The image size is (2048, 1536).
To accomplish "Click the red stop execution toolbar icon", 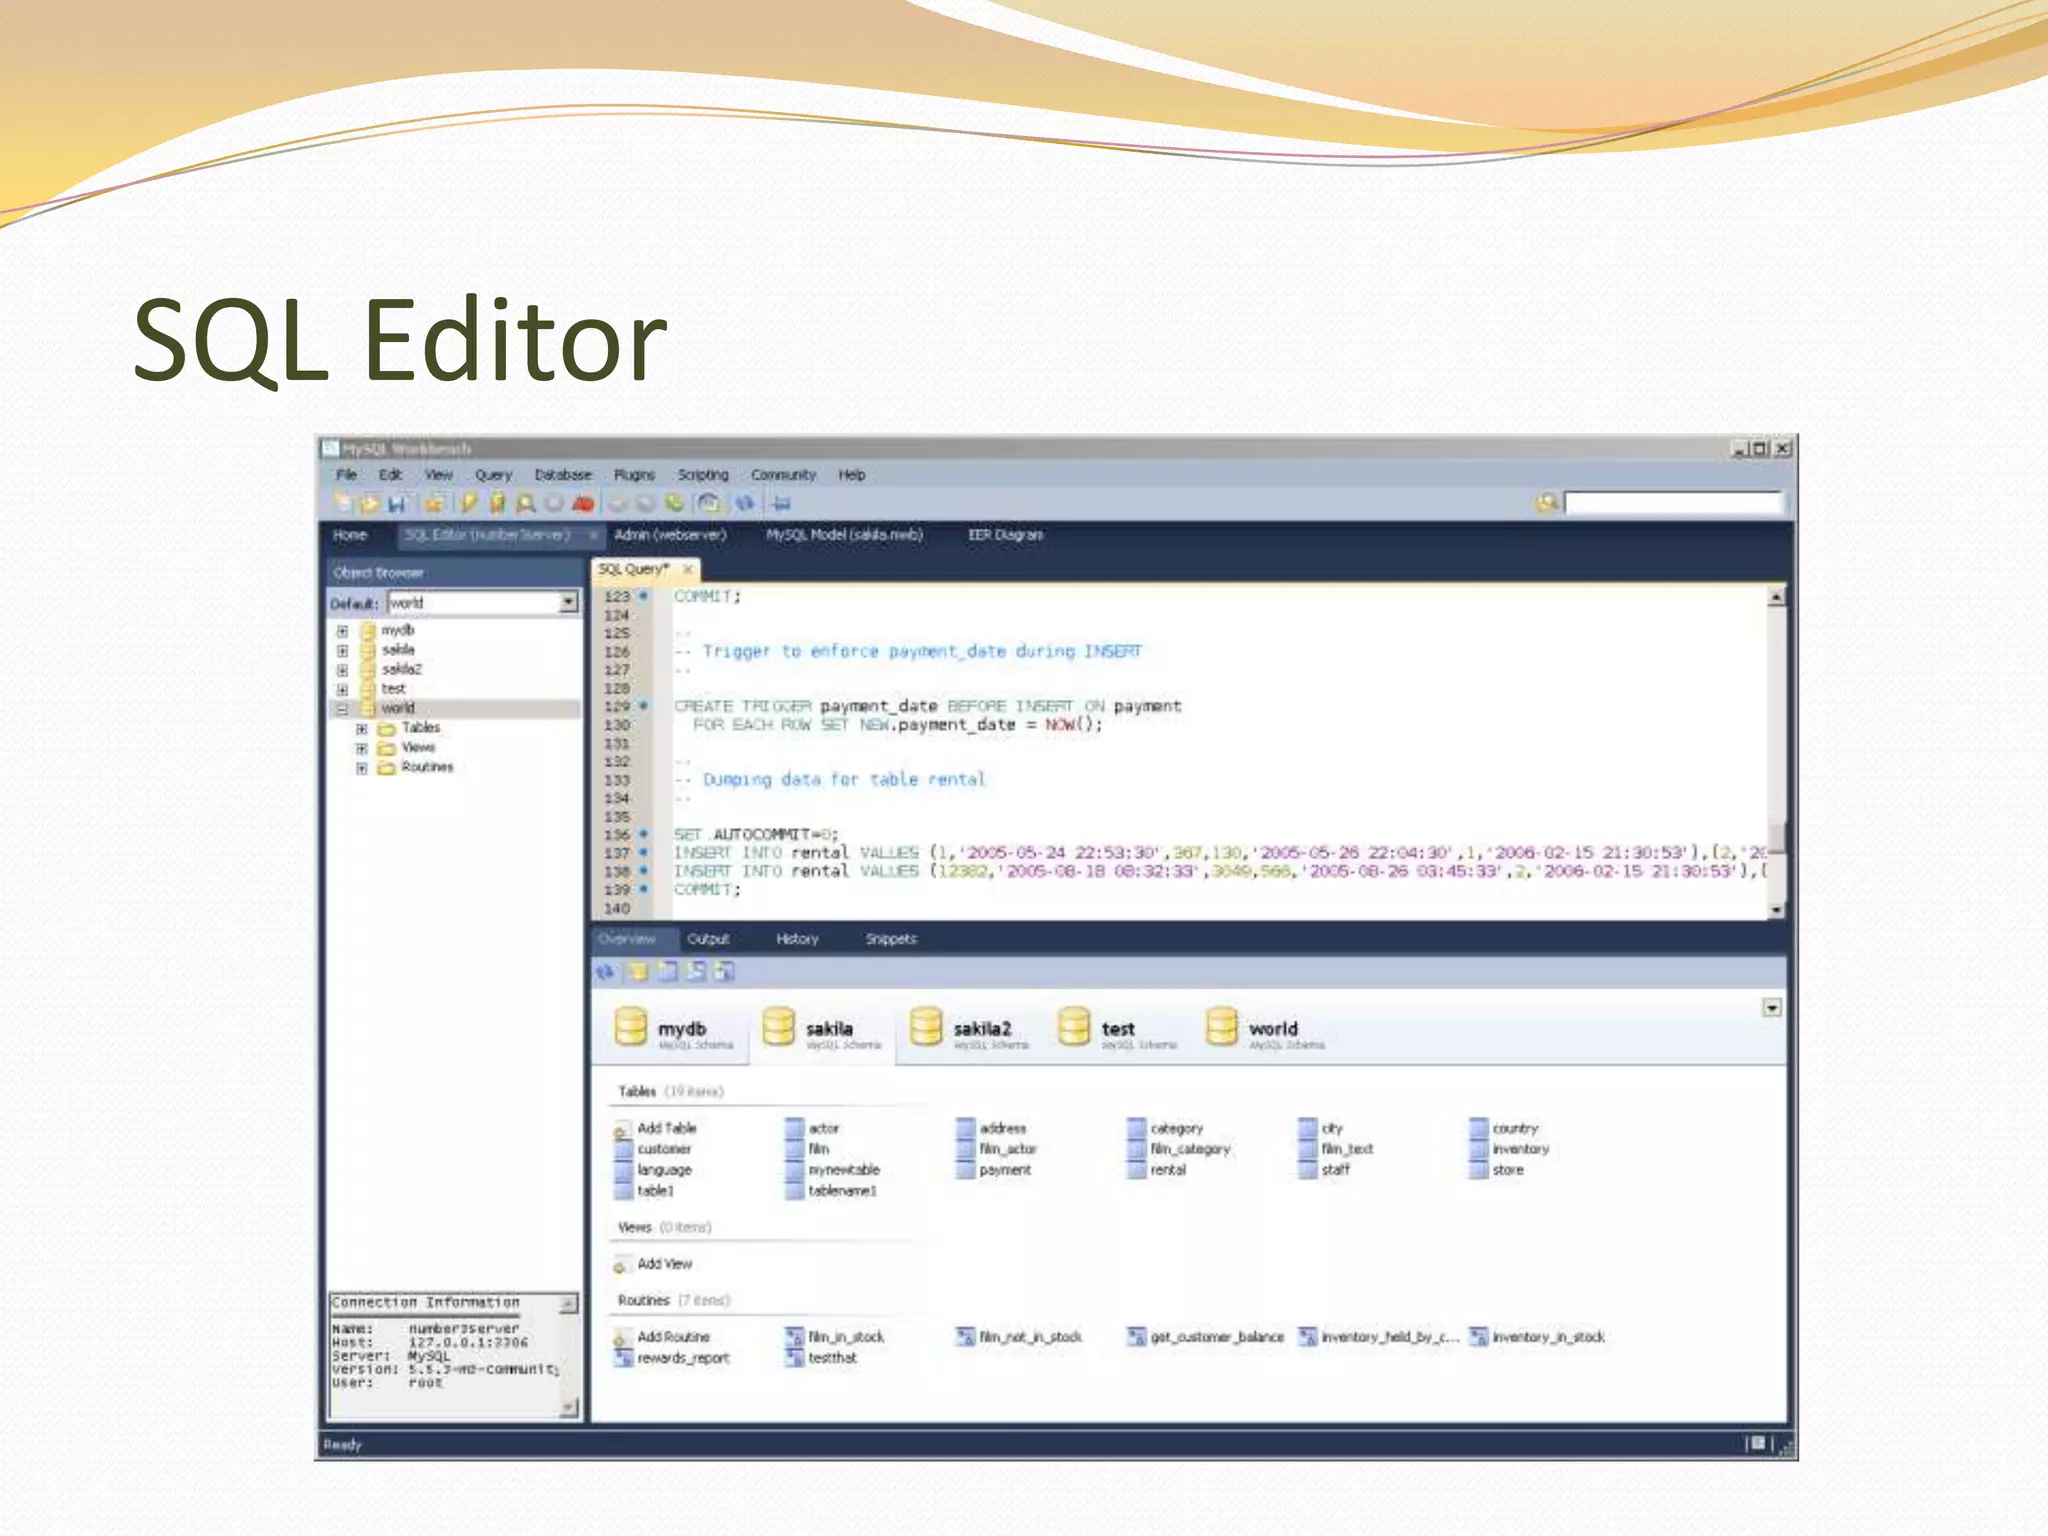I will tap(583, 503).
